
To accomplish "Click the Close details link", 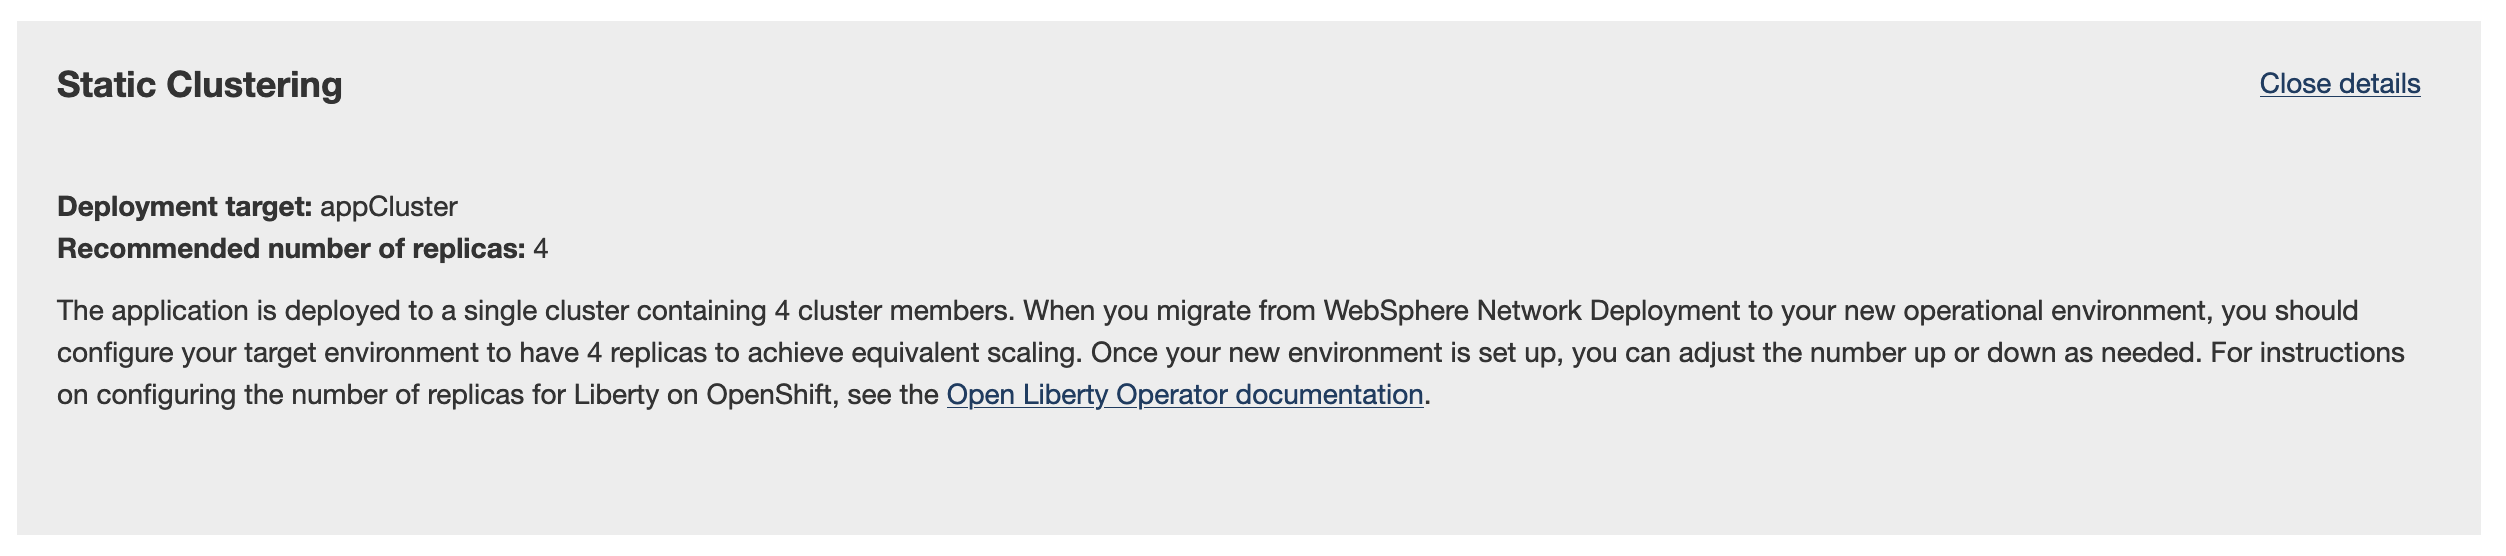I will tap(2339, 84).
